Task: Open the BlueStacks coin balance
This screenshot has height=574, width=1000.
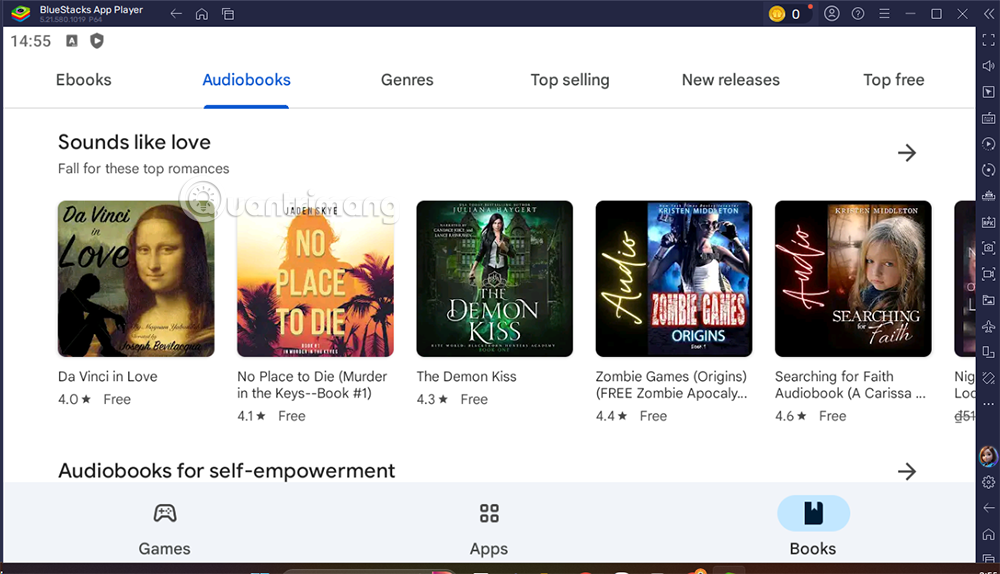Action: coord(787,13)
